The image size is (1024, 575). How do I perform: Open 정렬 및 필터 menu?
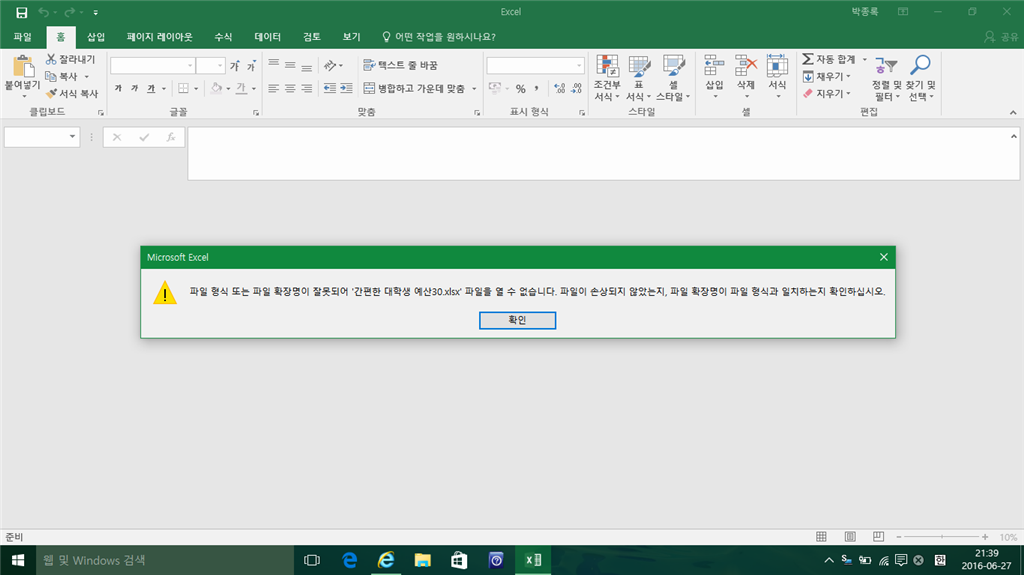(x=886, y=78)
